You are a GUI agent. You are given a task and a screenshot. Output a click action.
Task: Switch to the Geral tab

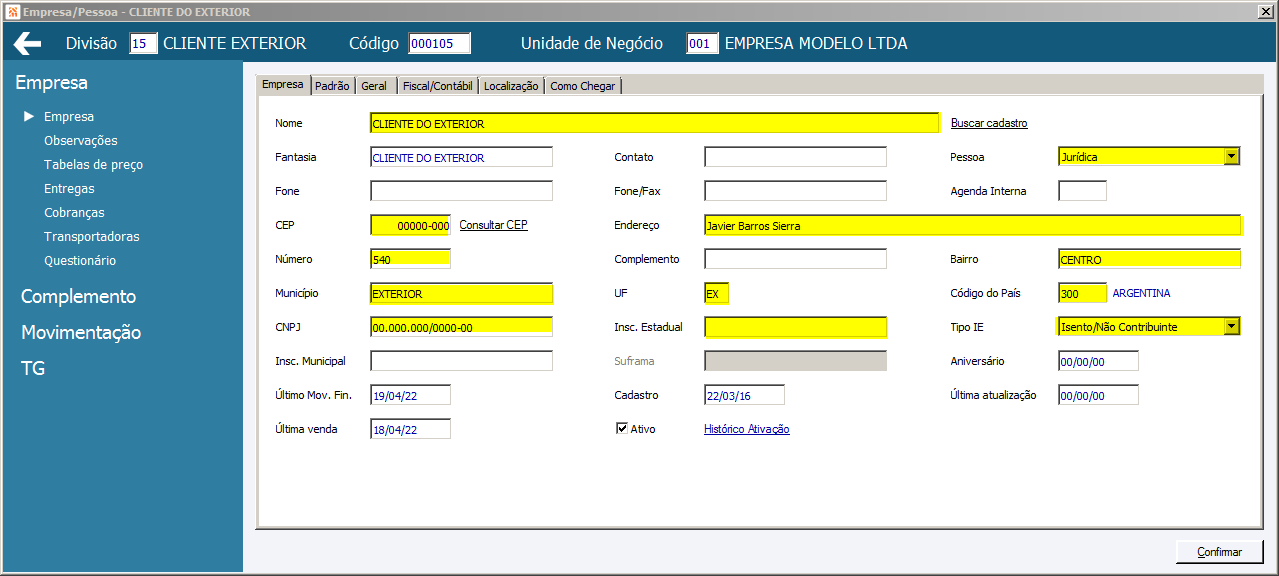[374, 86]
